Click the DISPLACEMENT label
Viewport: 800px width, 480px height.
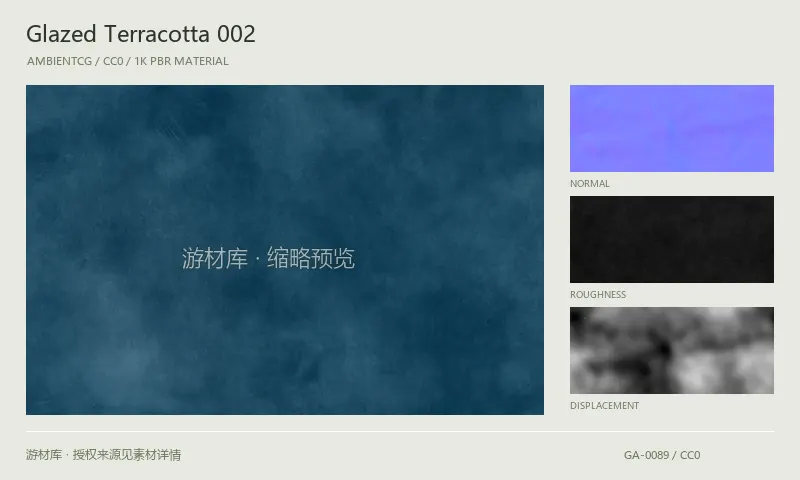(605, 406)
